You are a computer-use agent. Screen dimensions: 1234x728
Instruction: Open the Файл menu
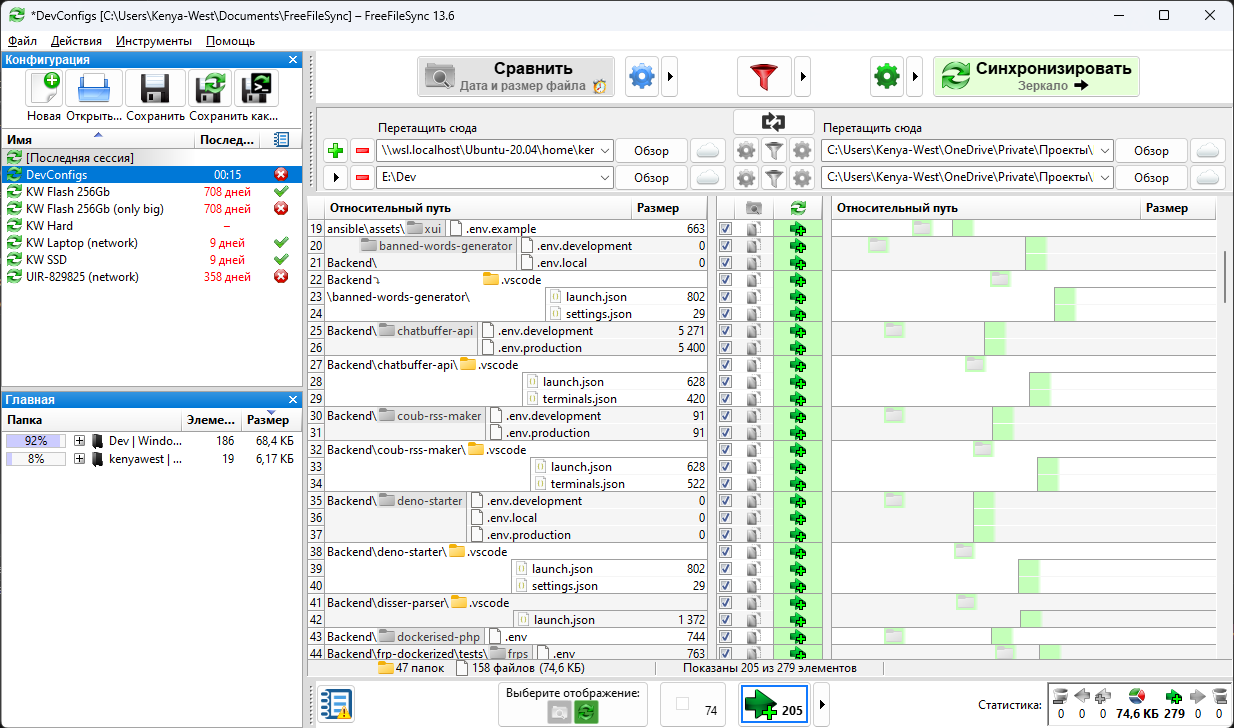click(x=22, y=41)
